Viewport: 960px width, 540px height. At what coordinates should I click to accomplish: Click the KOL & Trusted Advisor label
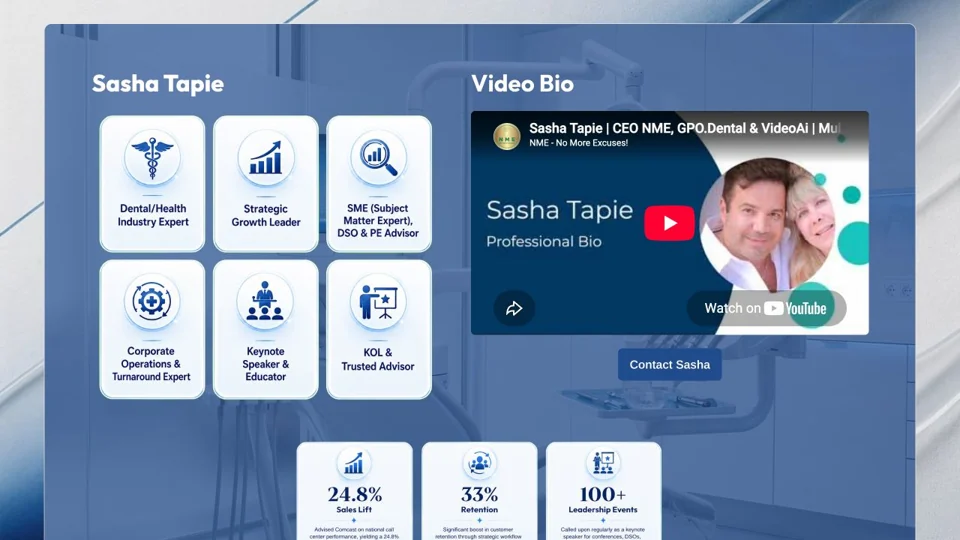378,359
